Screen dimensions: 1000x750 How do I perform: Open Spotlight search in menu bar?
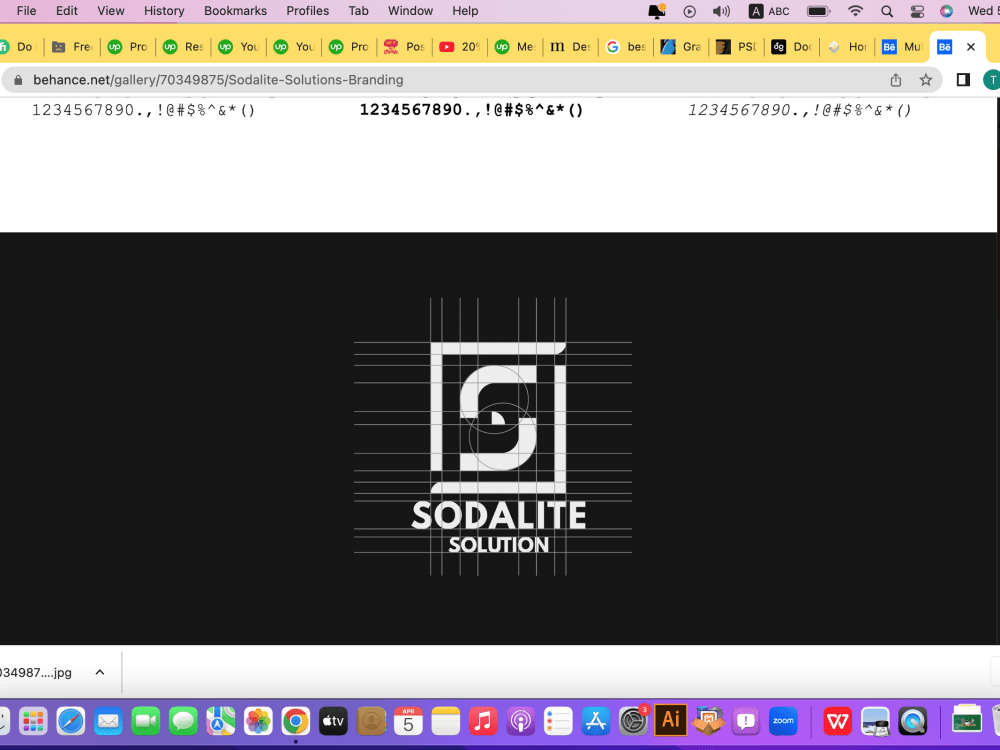[886, 11]
